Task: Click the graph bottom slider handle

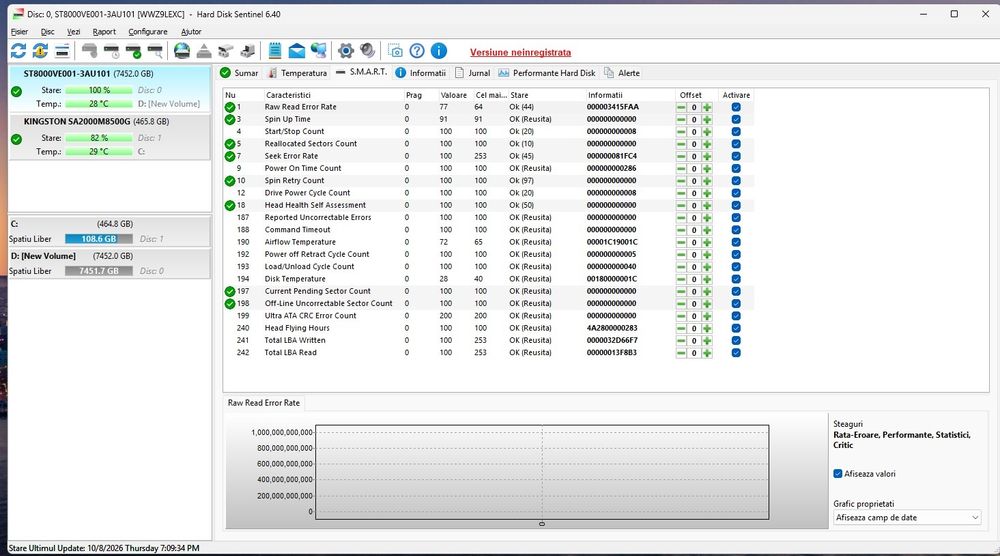Action: pyautogui.click(x=542, y=524)
